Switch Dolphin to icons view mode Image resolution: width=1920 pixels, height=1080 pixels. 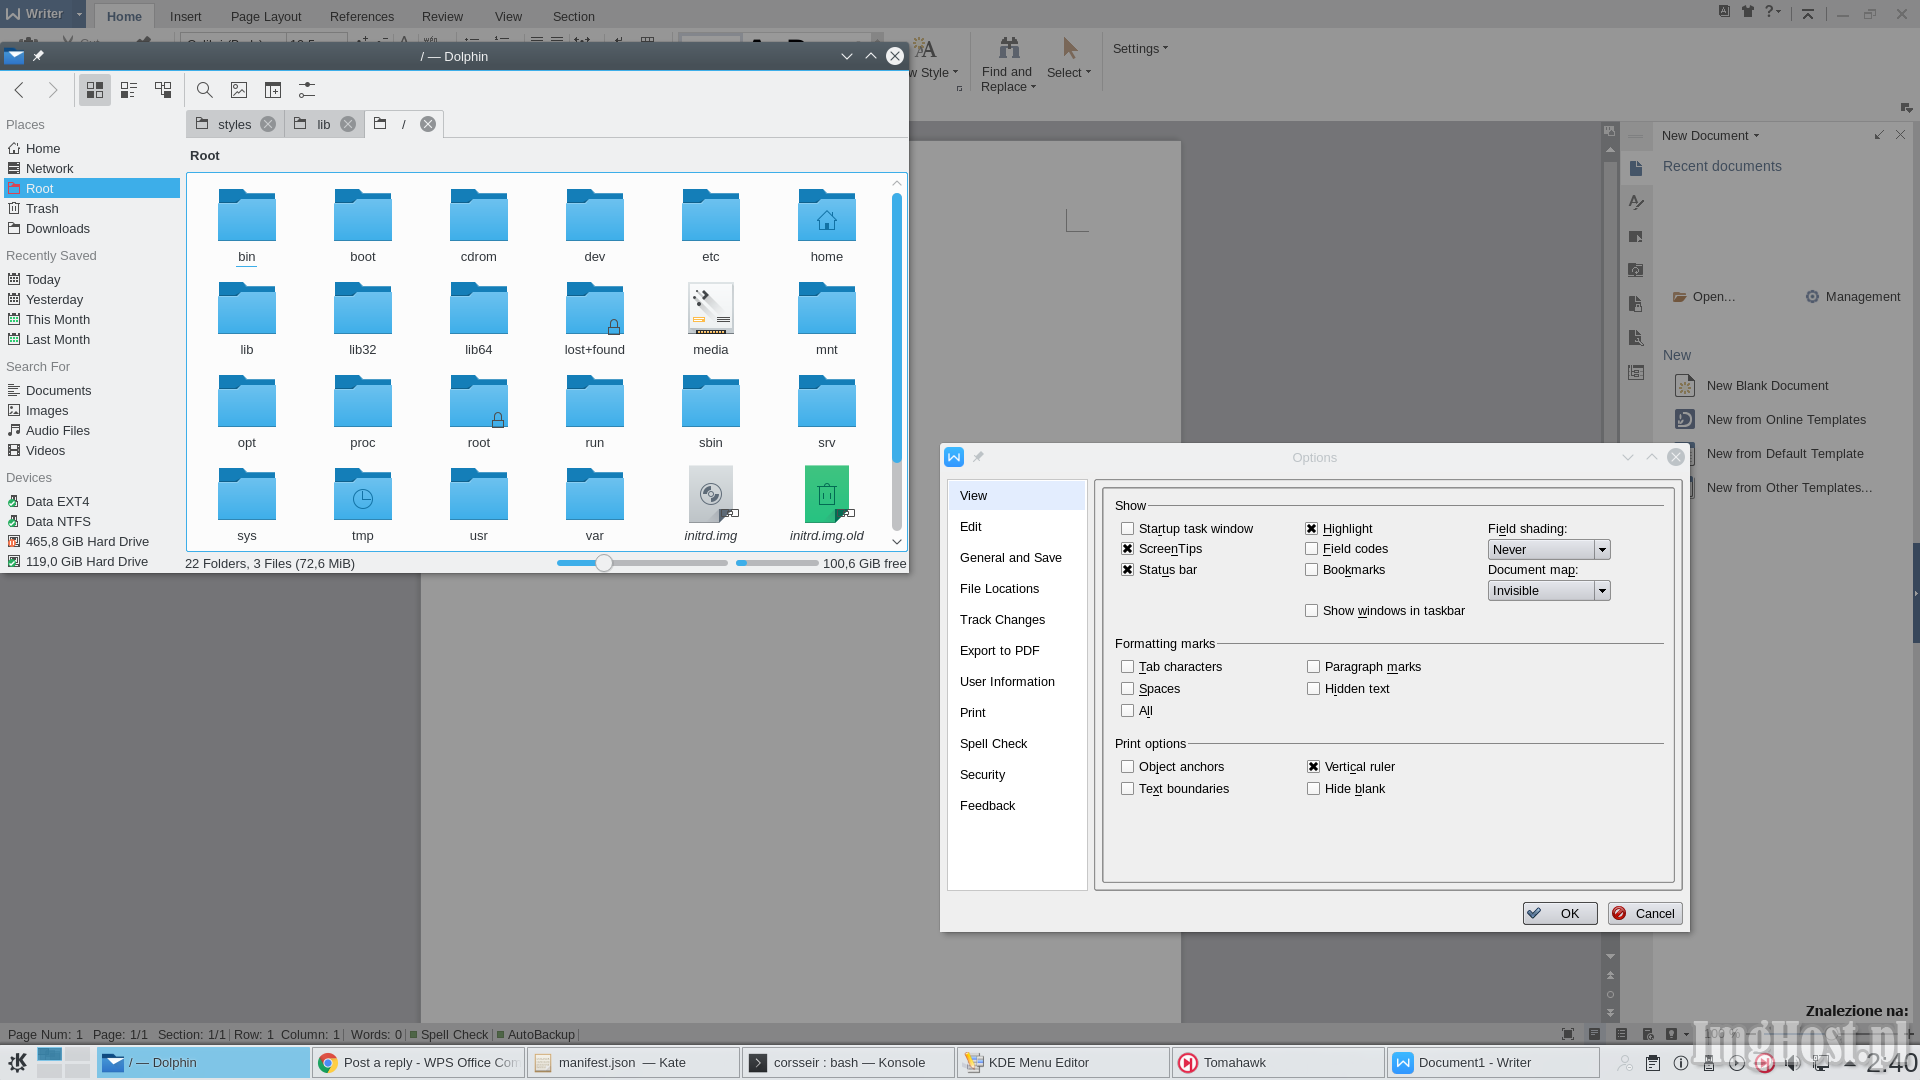pyautogui.click(x=95, y=90)
